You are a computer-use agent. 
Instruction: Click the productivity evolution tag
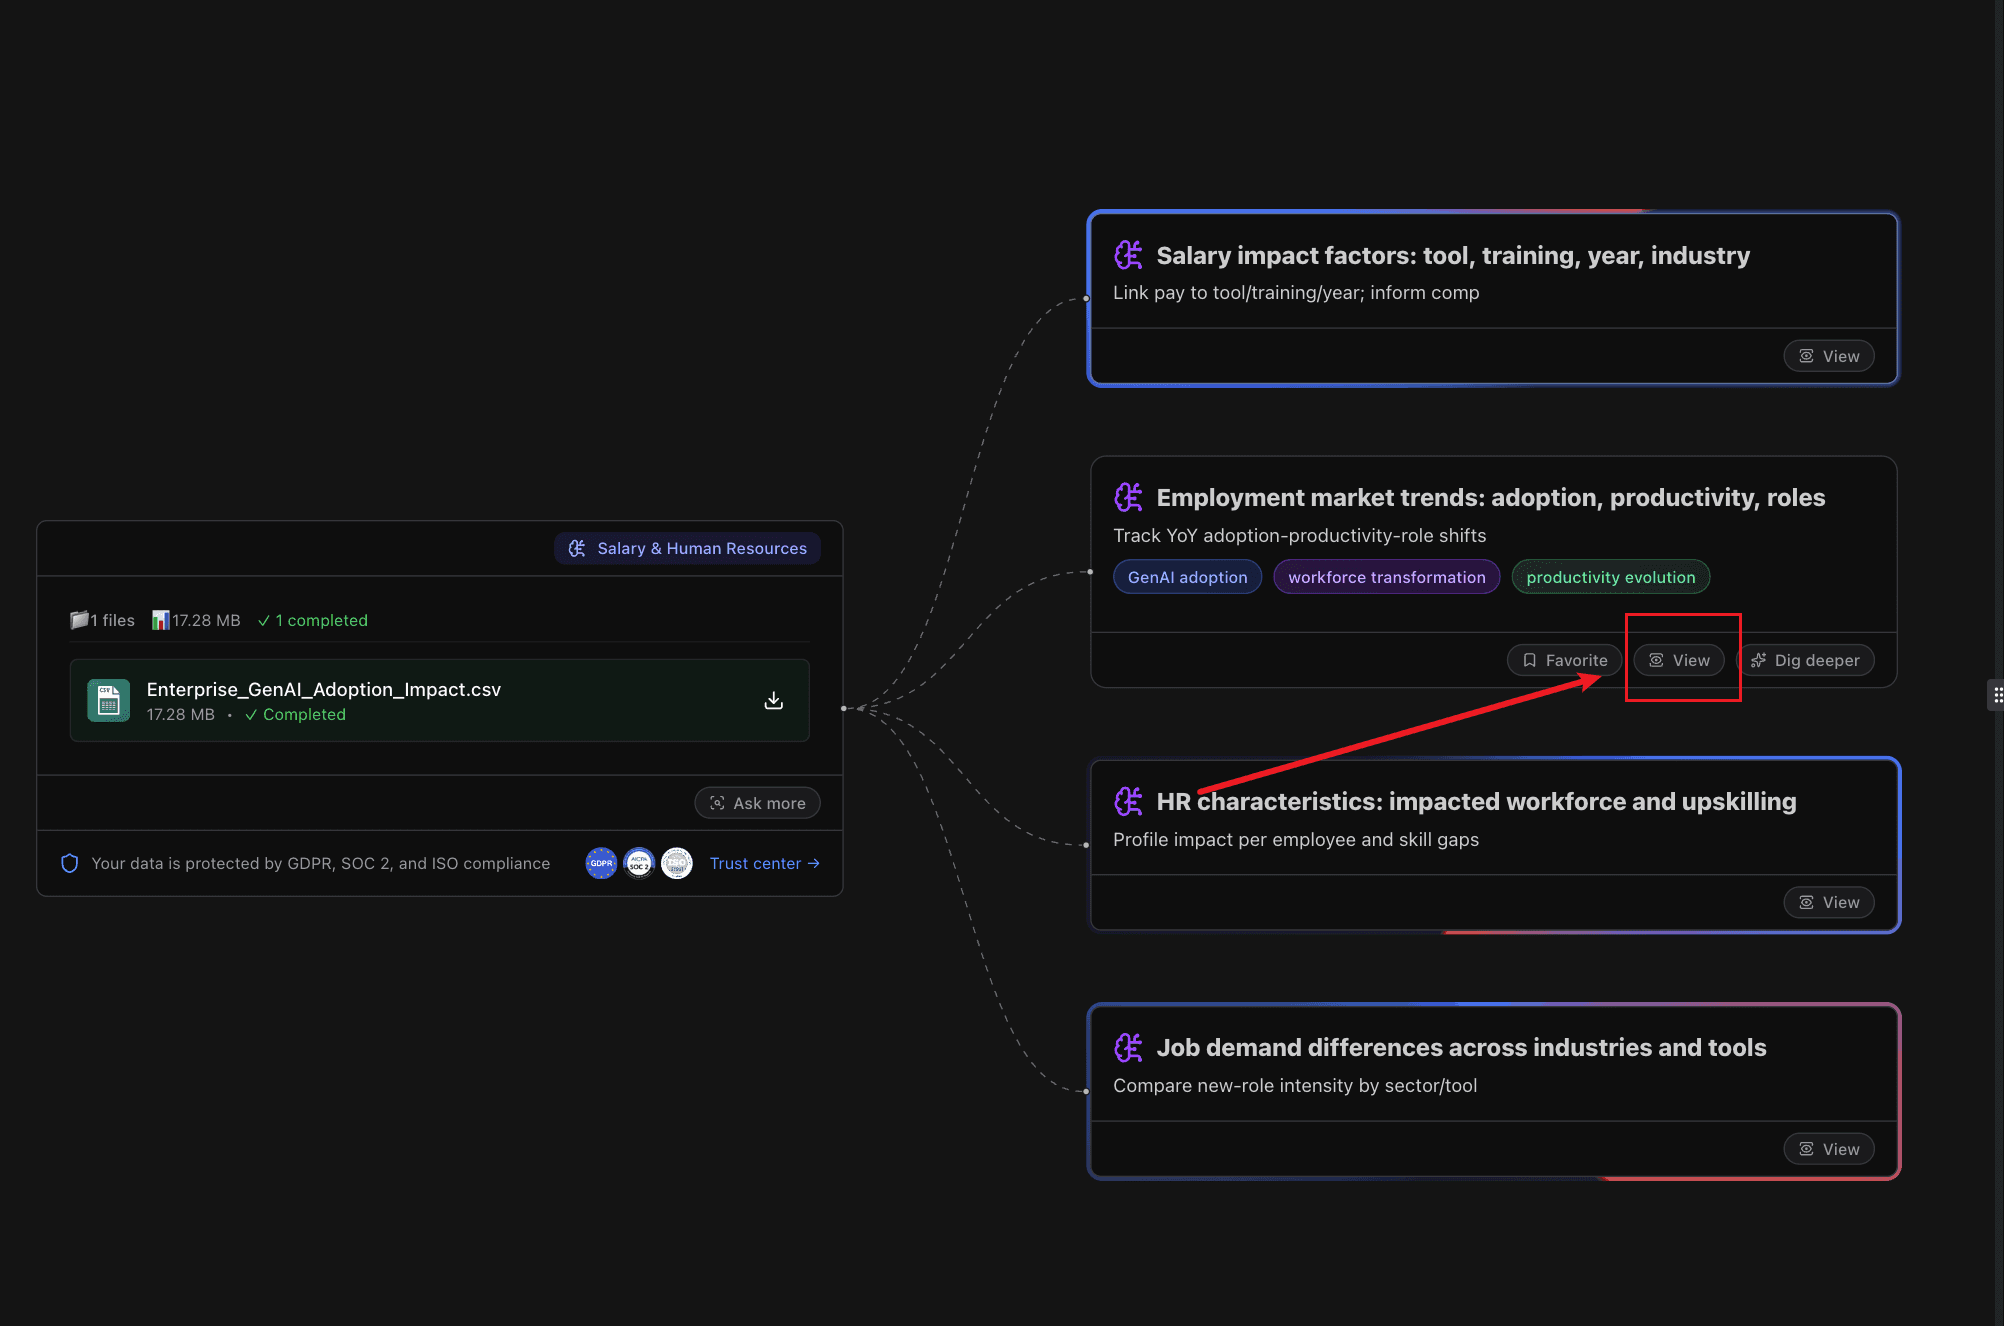(1610, 577)
